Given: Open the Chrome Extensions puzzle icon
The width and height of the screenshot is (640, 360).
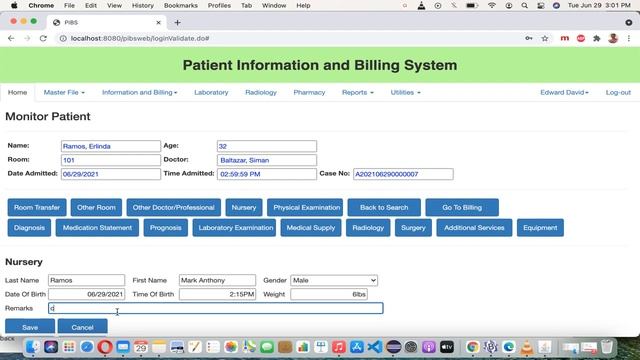Looking at the screenshot, I should tap(597, 38).
